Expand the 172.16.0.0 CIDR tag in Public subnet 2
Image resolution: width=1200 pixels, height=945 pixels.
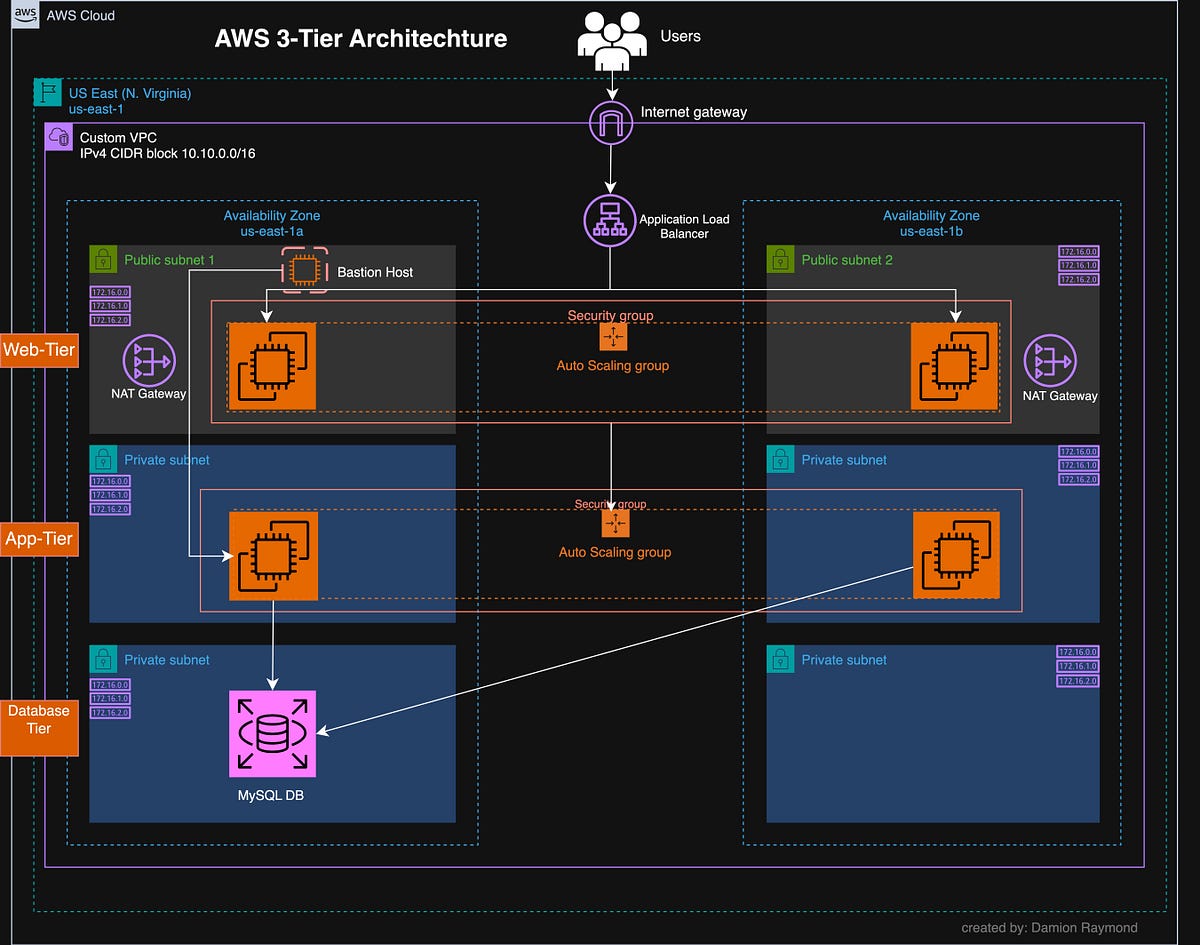pyautogui.click(x=1077, y=249)
